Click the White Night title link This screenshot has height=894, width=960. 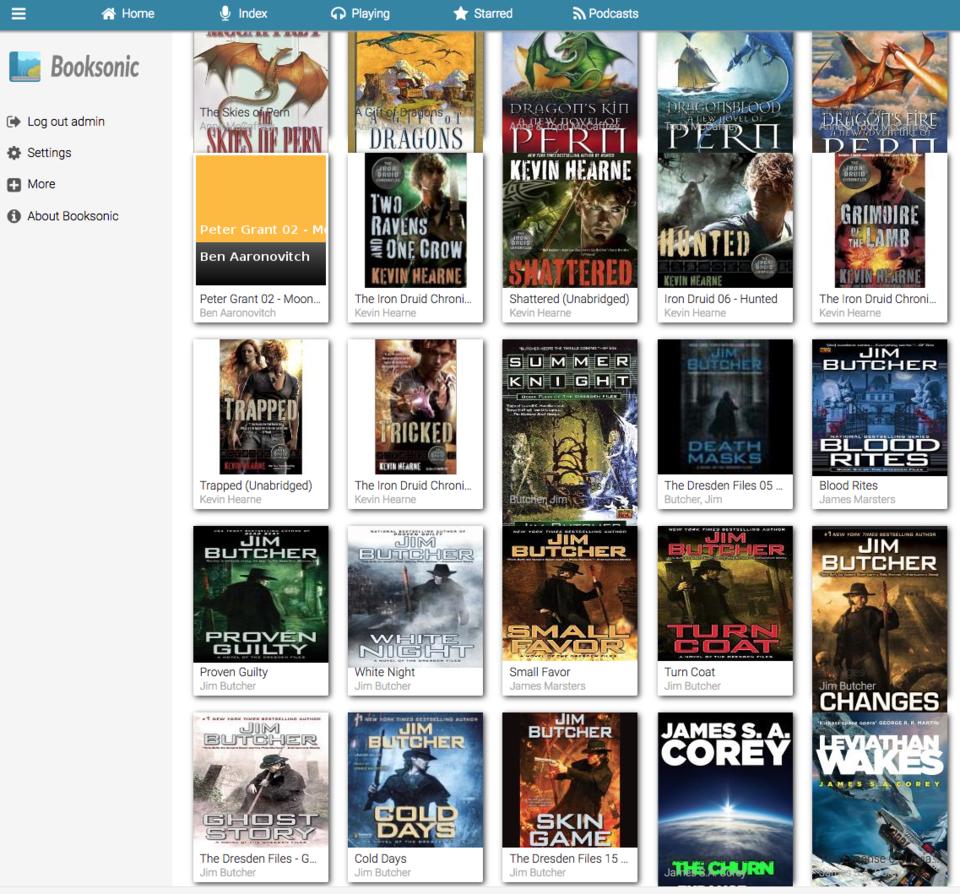pos(384,672)
